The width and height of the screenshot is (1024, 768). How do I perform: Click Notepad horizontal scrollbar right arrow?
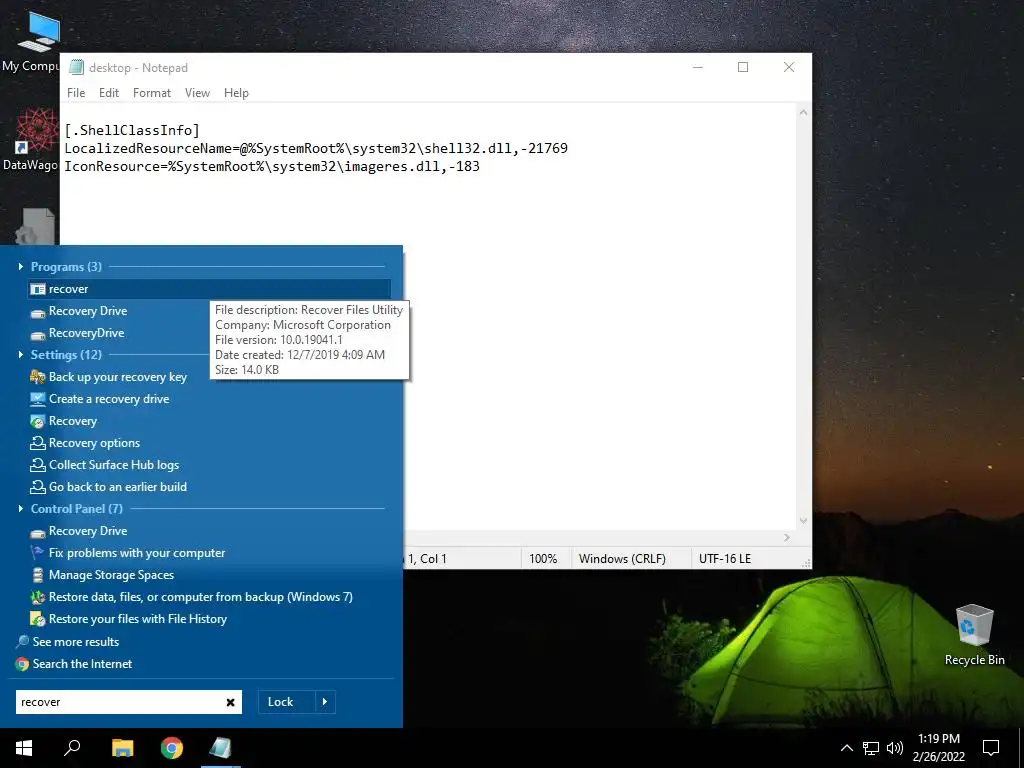pyautogui.click(x=787, y=537)
